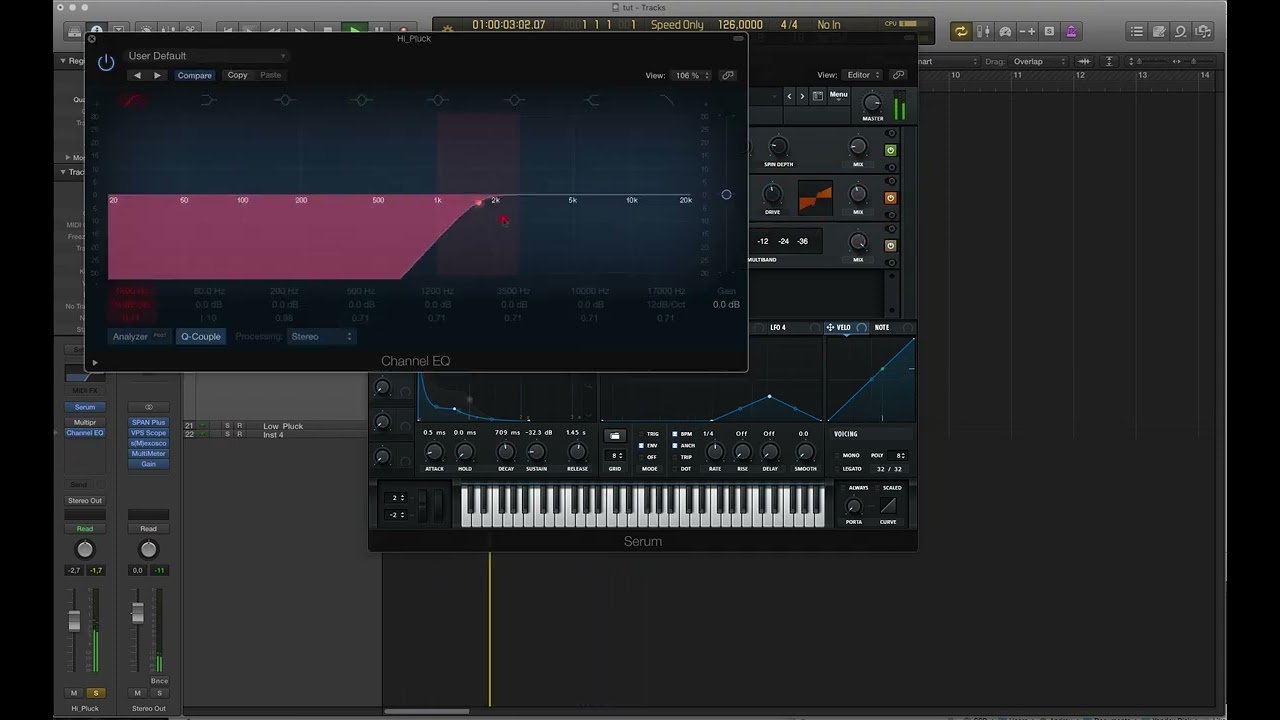Toggle the orange distortion FX power button
This screenshot has height=720, width=1280.
click(x=890, y=197)
